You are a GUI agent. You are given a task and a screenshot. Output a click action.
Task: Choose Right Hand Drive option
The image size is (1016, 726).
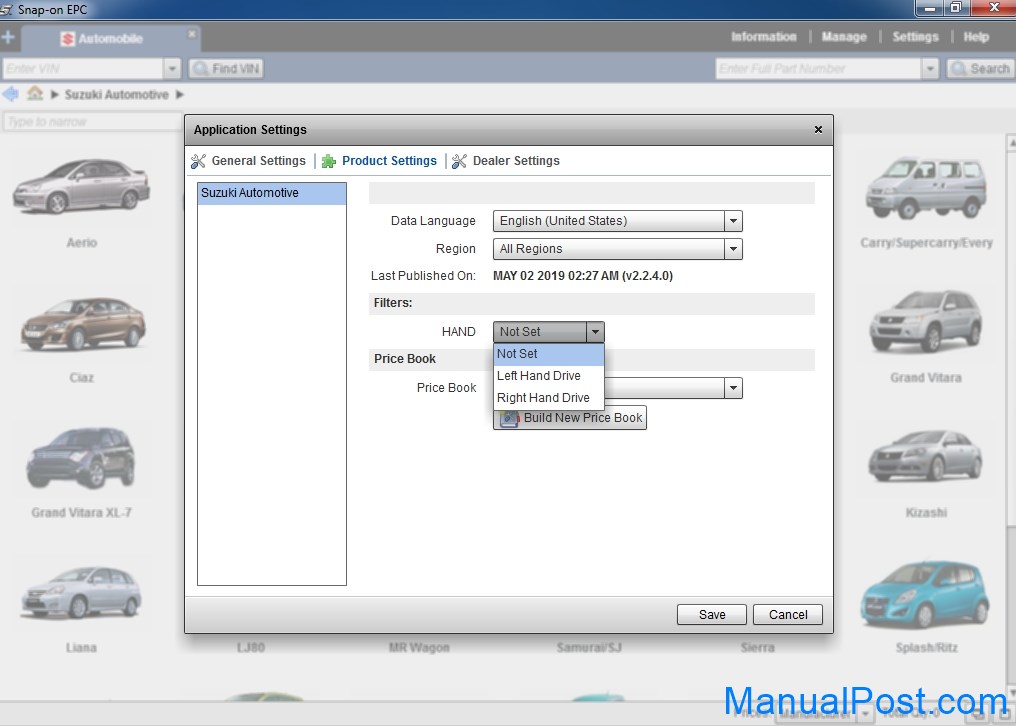[549, 398]
